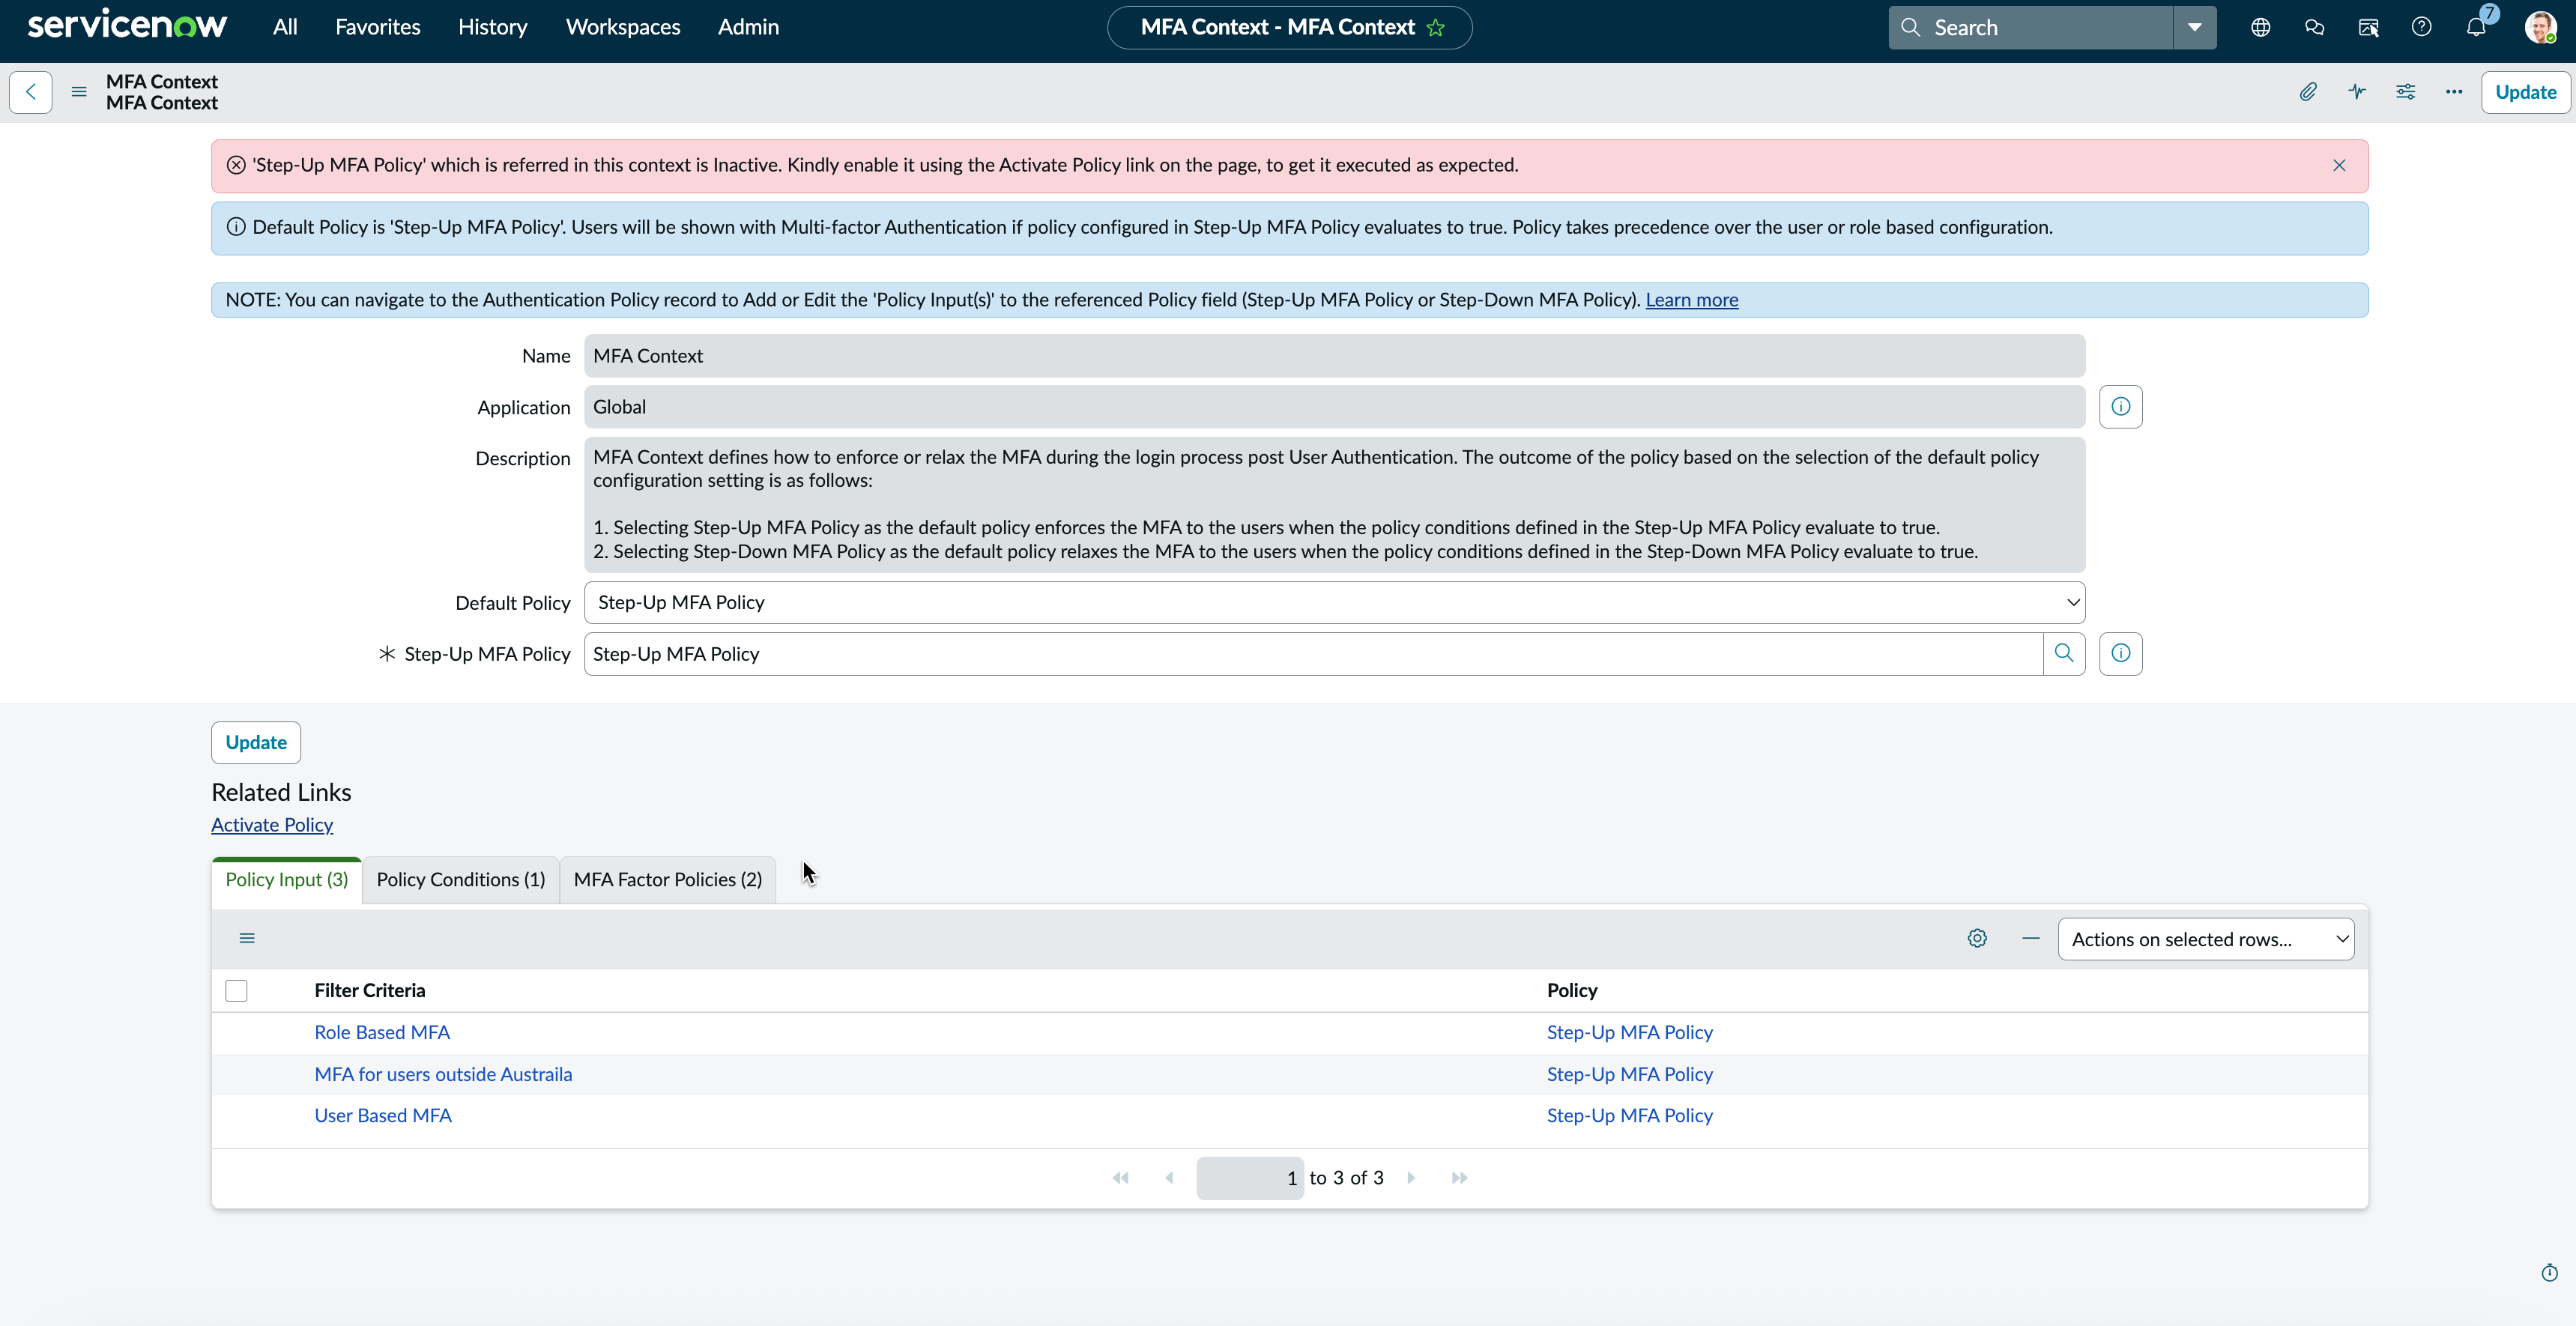Click the Update button in the header
The image size is (2576, 1326).
(x=2525, y=92)
